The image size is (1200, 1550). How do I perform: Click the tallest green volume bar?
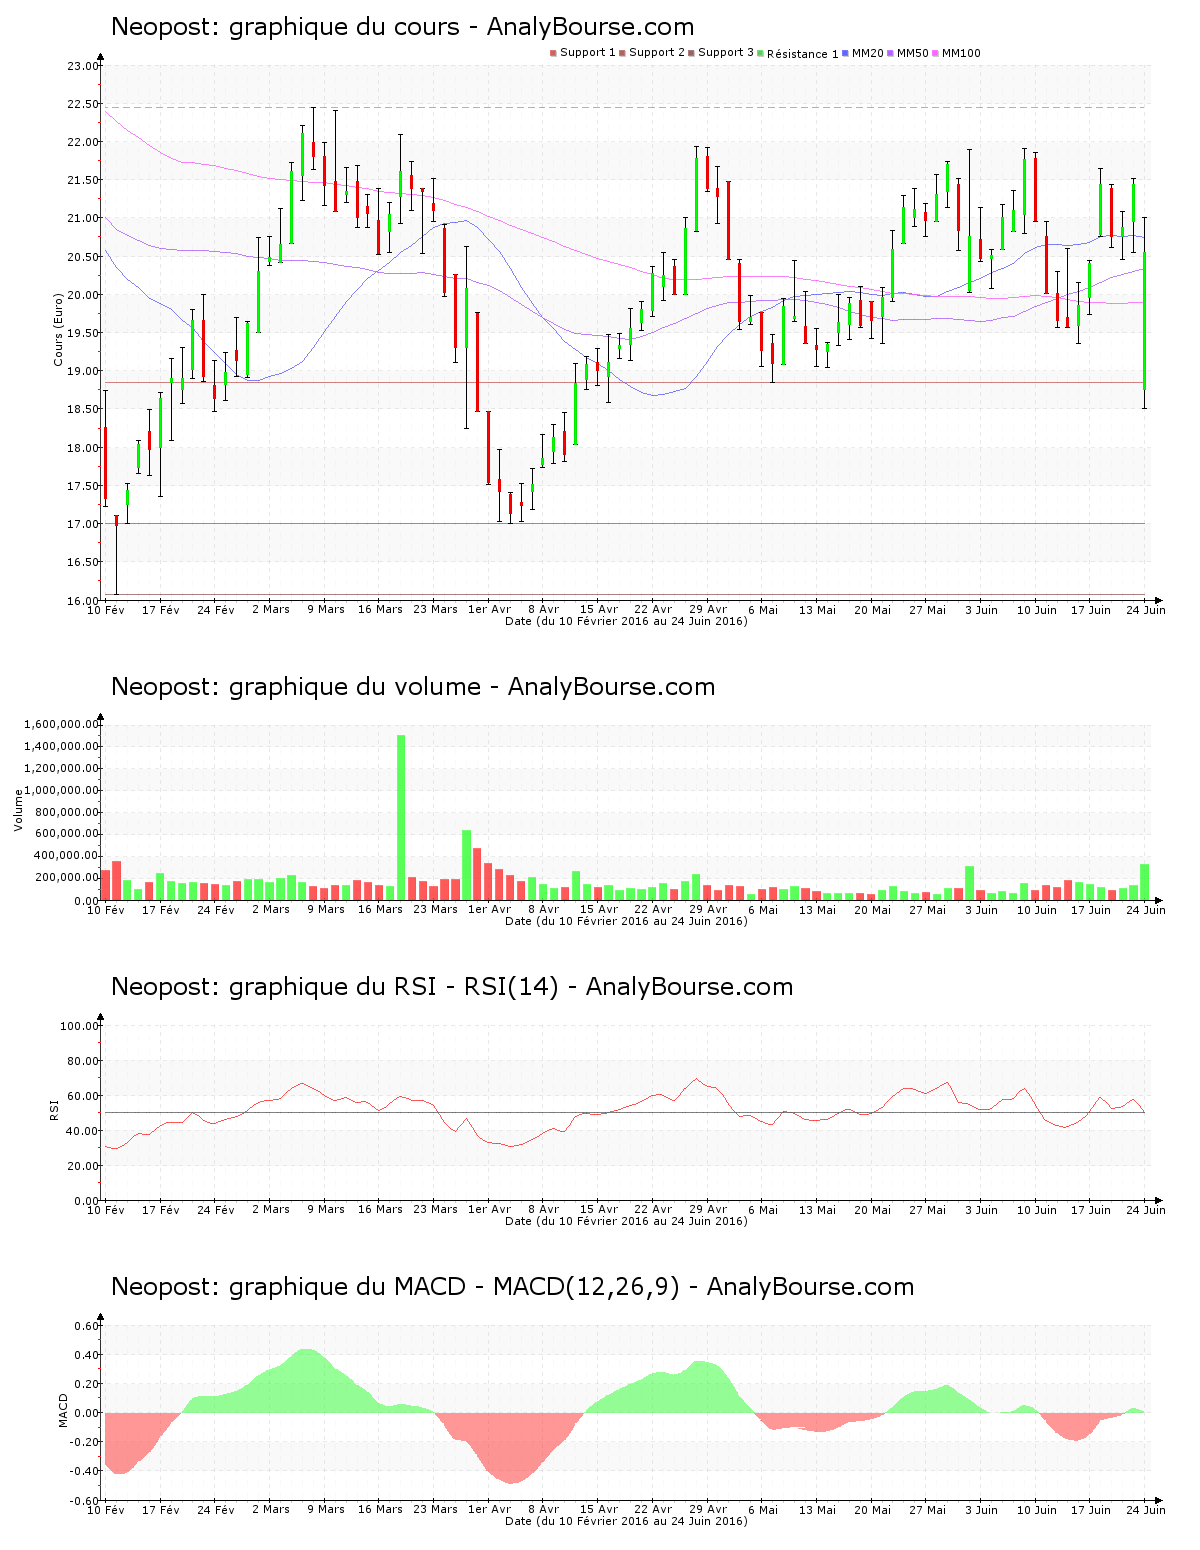402,818
